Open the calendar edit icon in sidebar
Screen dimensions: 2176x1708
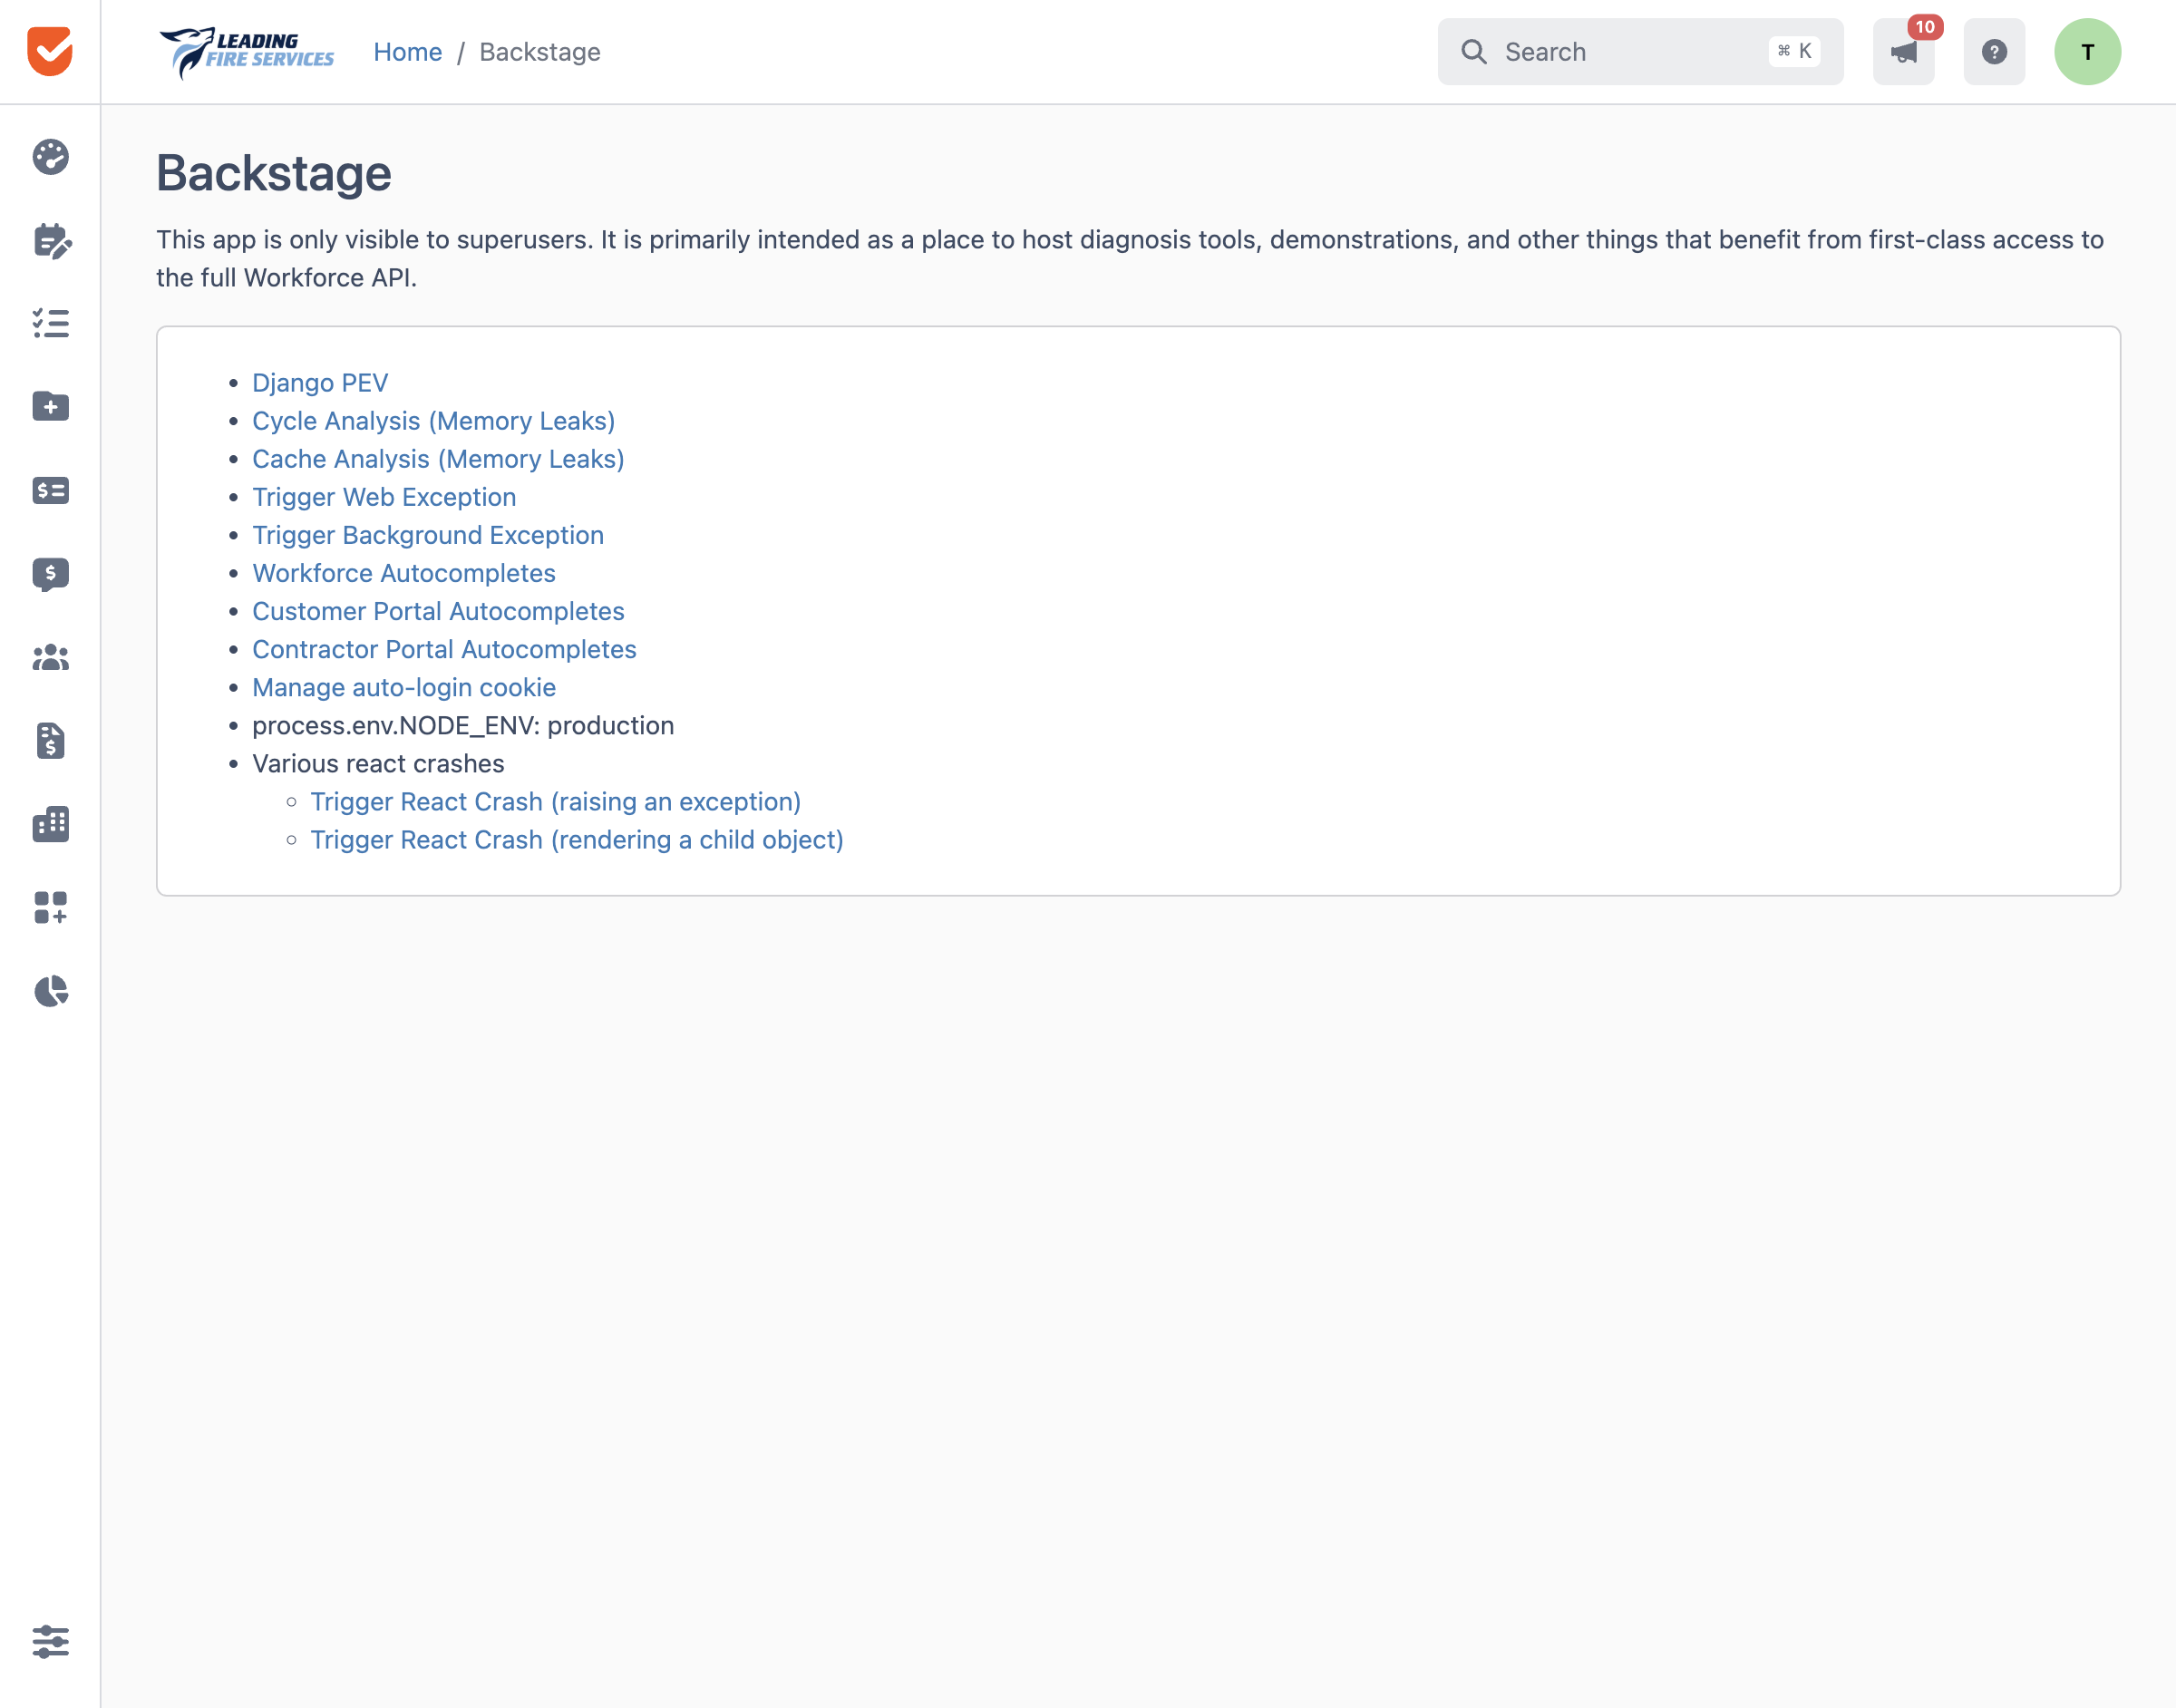[51, 241]
